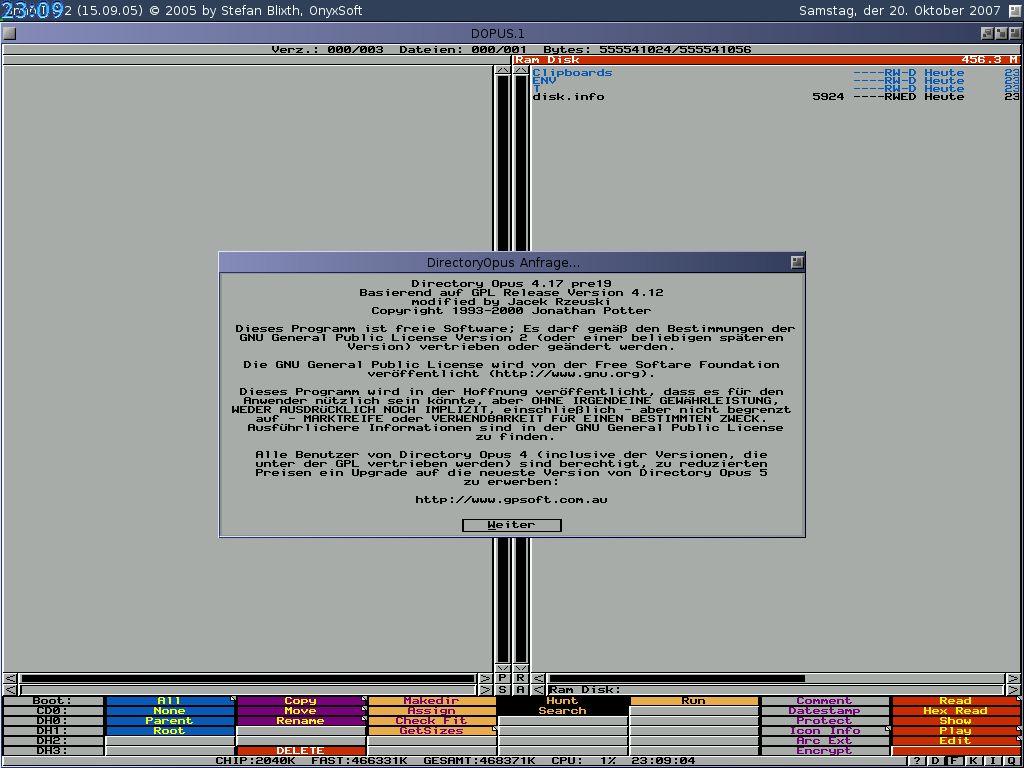Click the Assign button

[x=432, y=711]
